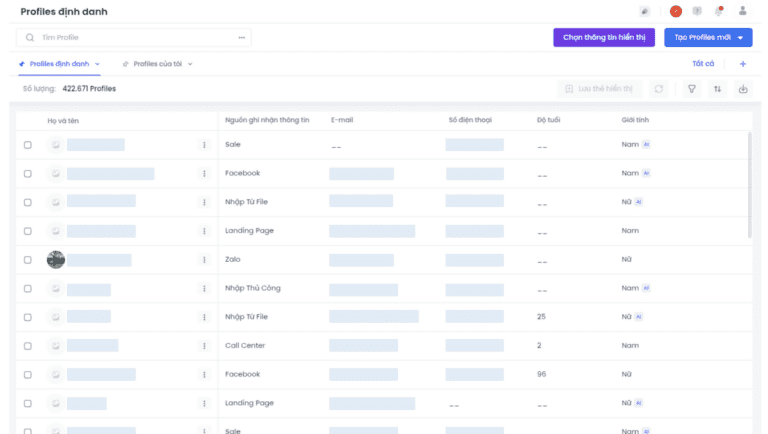Click the refresh list icon
768x434 pixels.
point(659,89)
